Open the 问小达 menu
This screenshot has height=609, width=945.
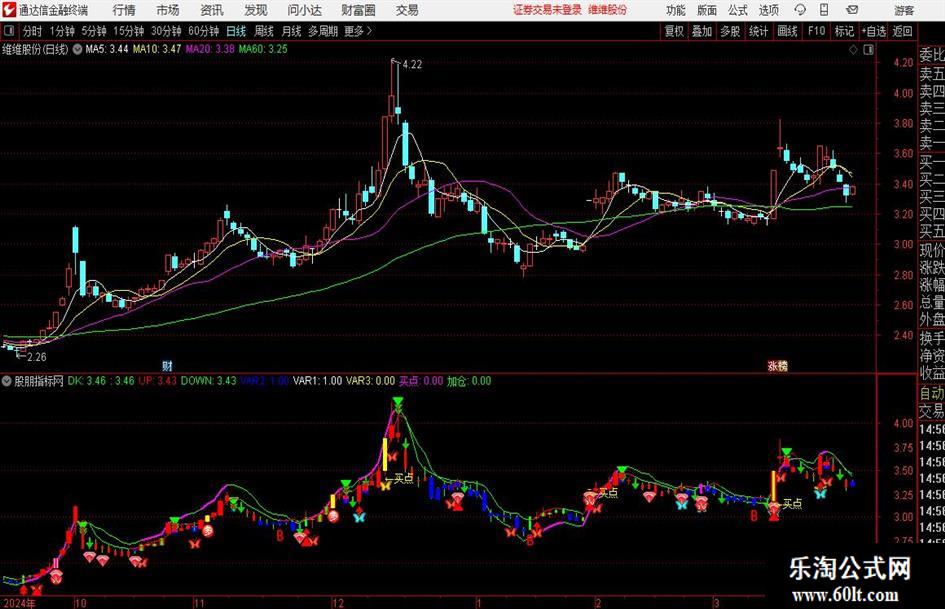(x=304, y=10)
